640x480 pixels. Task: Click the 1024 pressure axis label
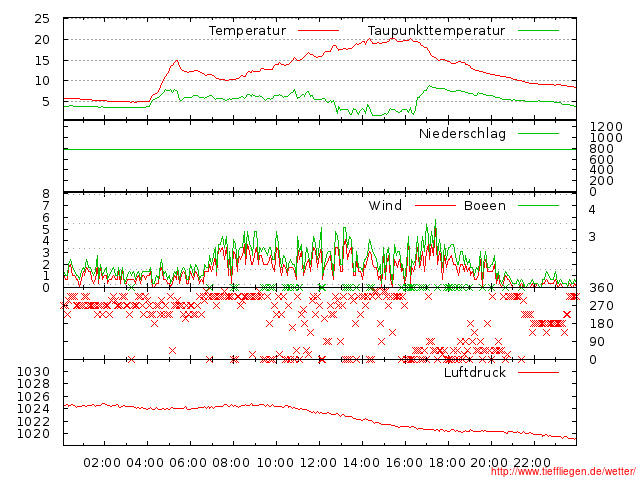click(x=33, y=409)
